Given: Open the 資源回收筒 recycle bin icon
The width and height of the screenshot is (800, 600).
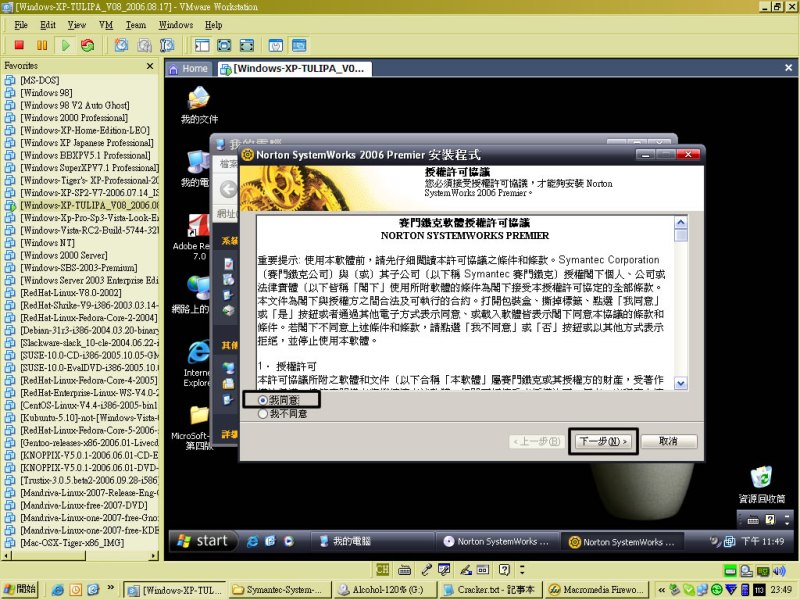Looking at the screenshot, I should [761, 484].
